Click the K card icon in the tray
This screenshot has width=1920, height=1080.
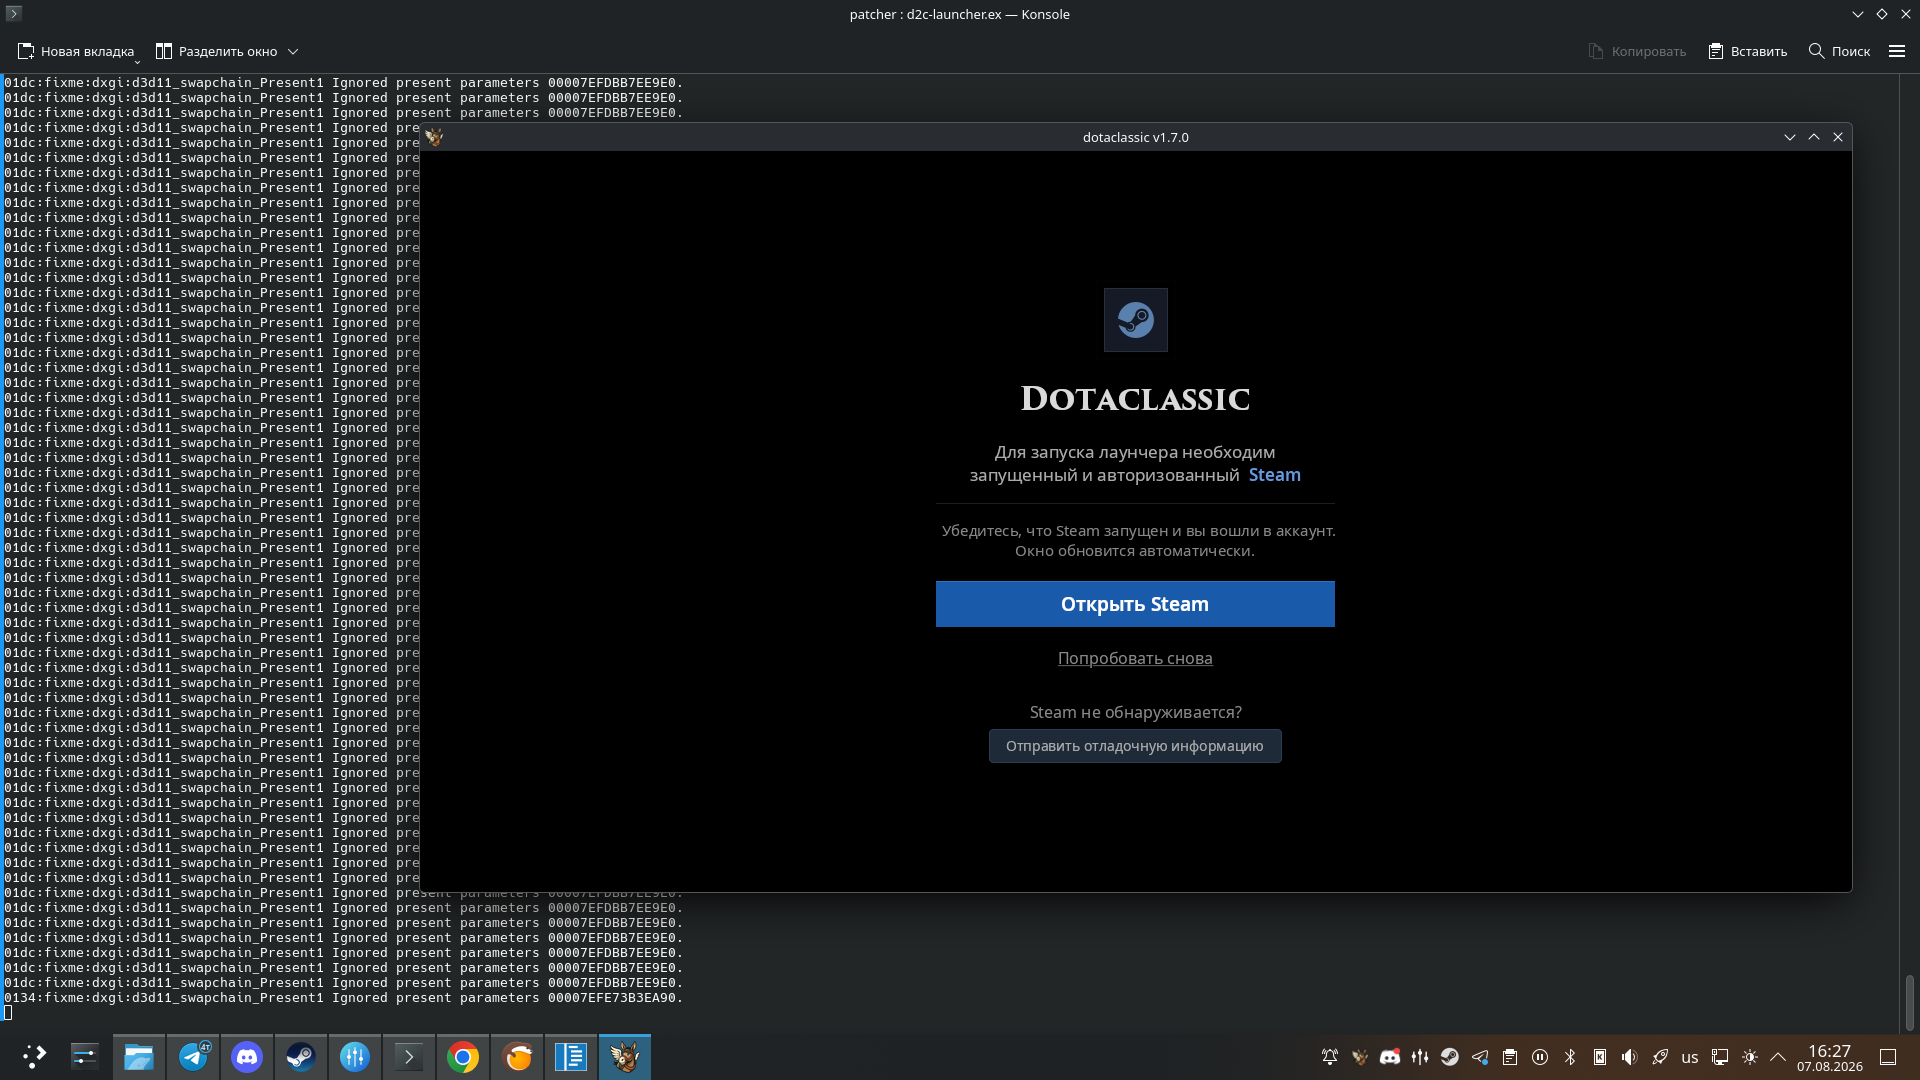pyautogui.click(x=1600, y=1057)
